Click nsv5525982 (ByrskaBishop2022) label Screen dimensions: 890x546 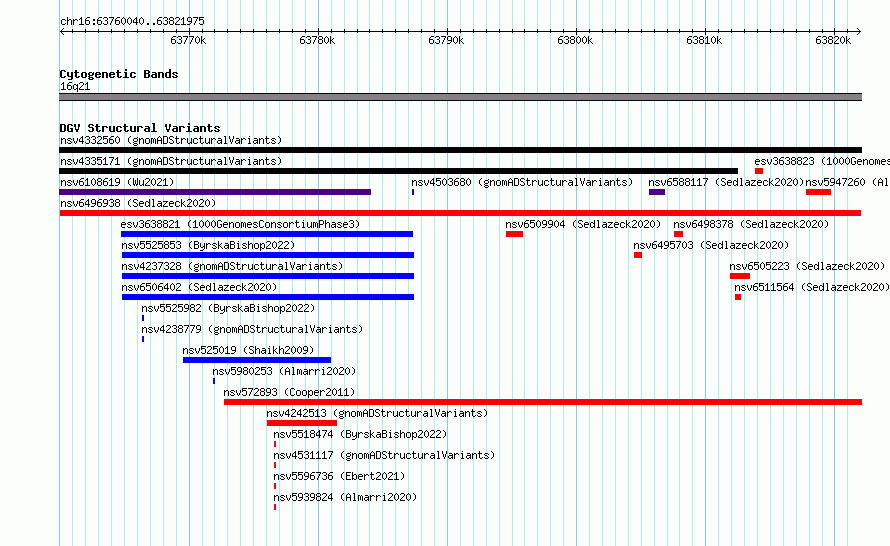228,308
